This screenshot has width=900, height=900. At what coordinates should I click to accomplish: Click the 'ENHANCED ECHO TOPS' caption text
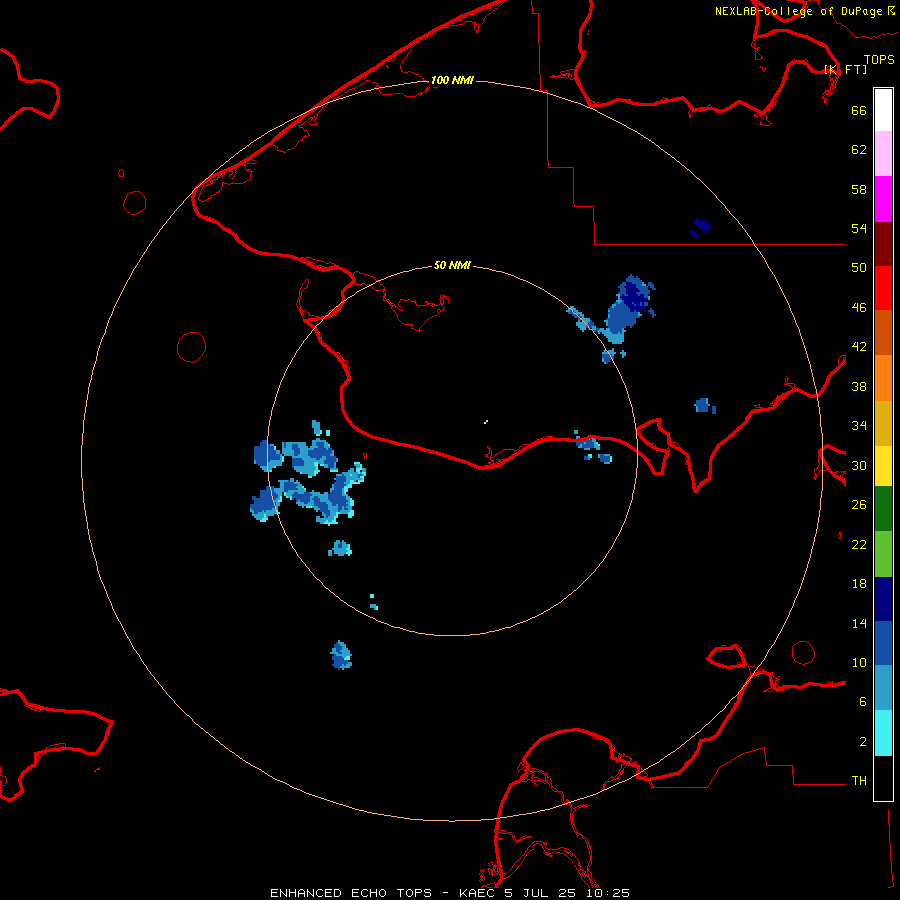click(x=351, y=893)
